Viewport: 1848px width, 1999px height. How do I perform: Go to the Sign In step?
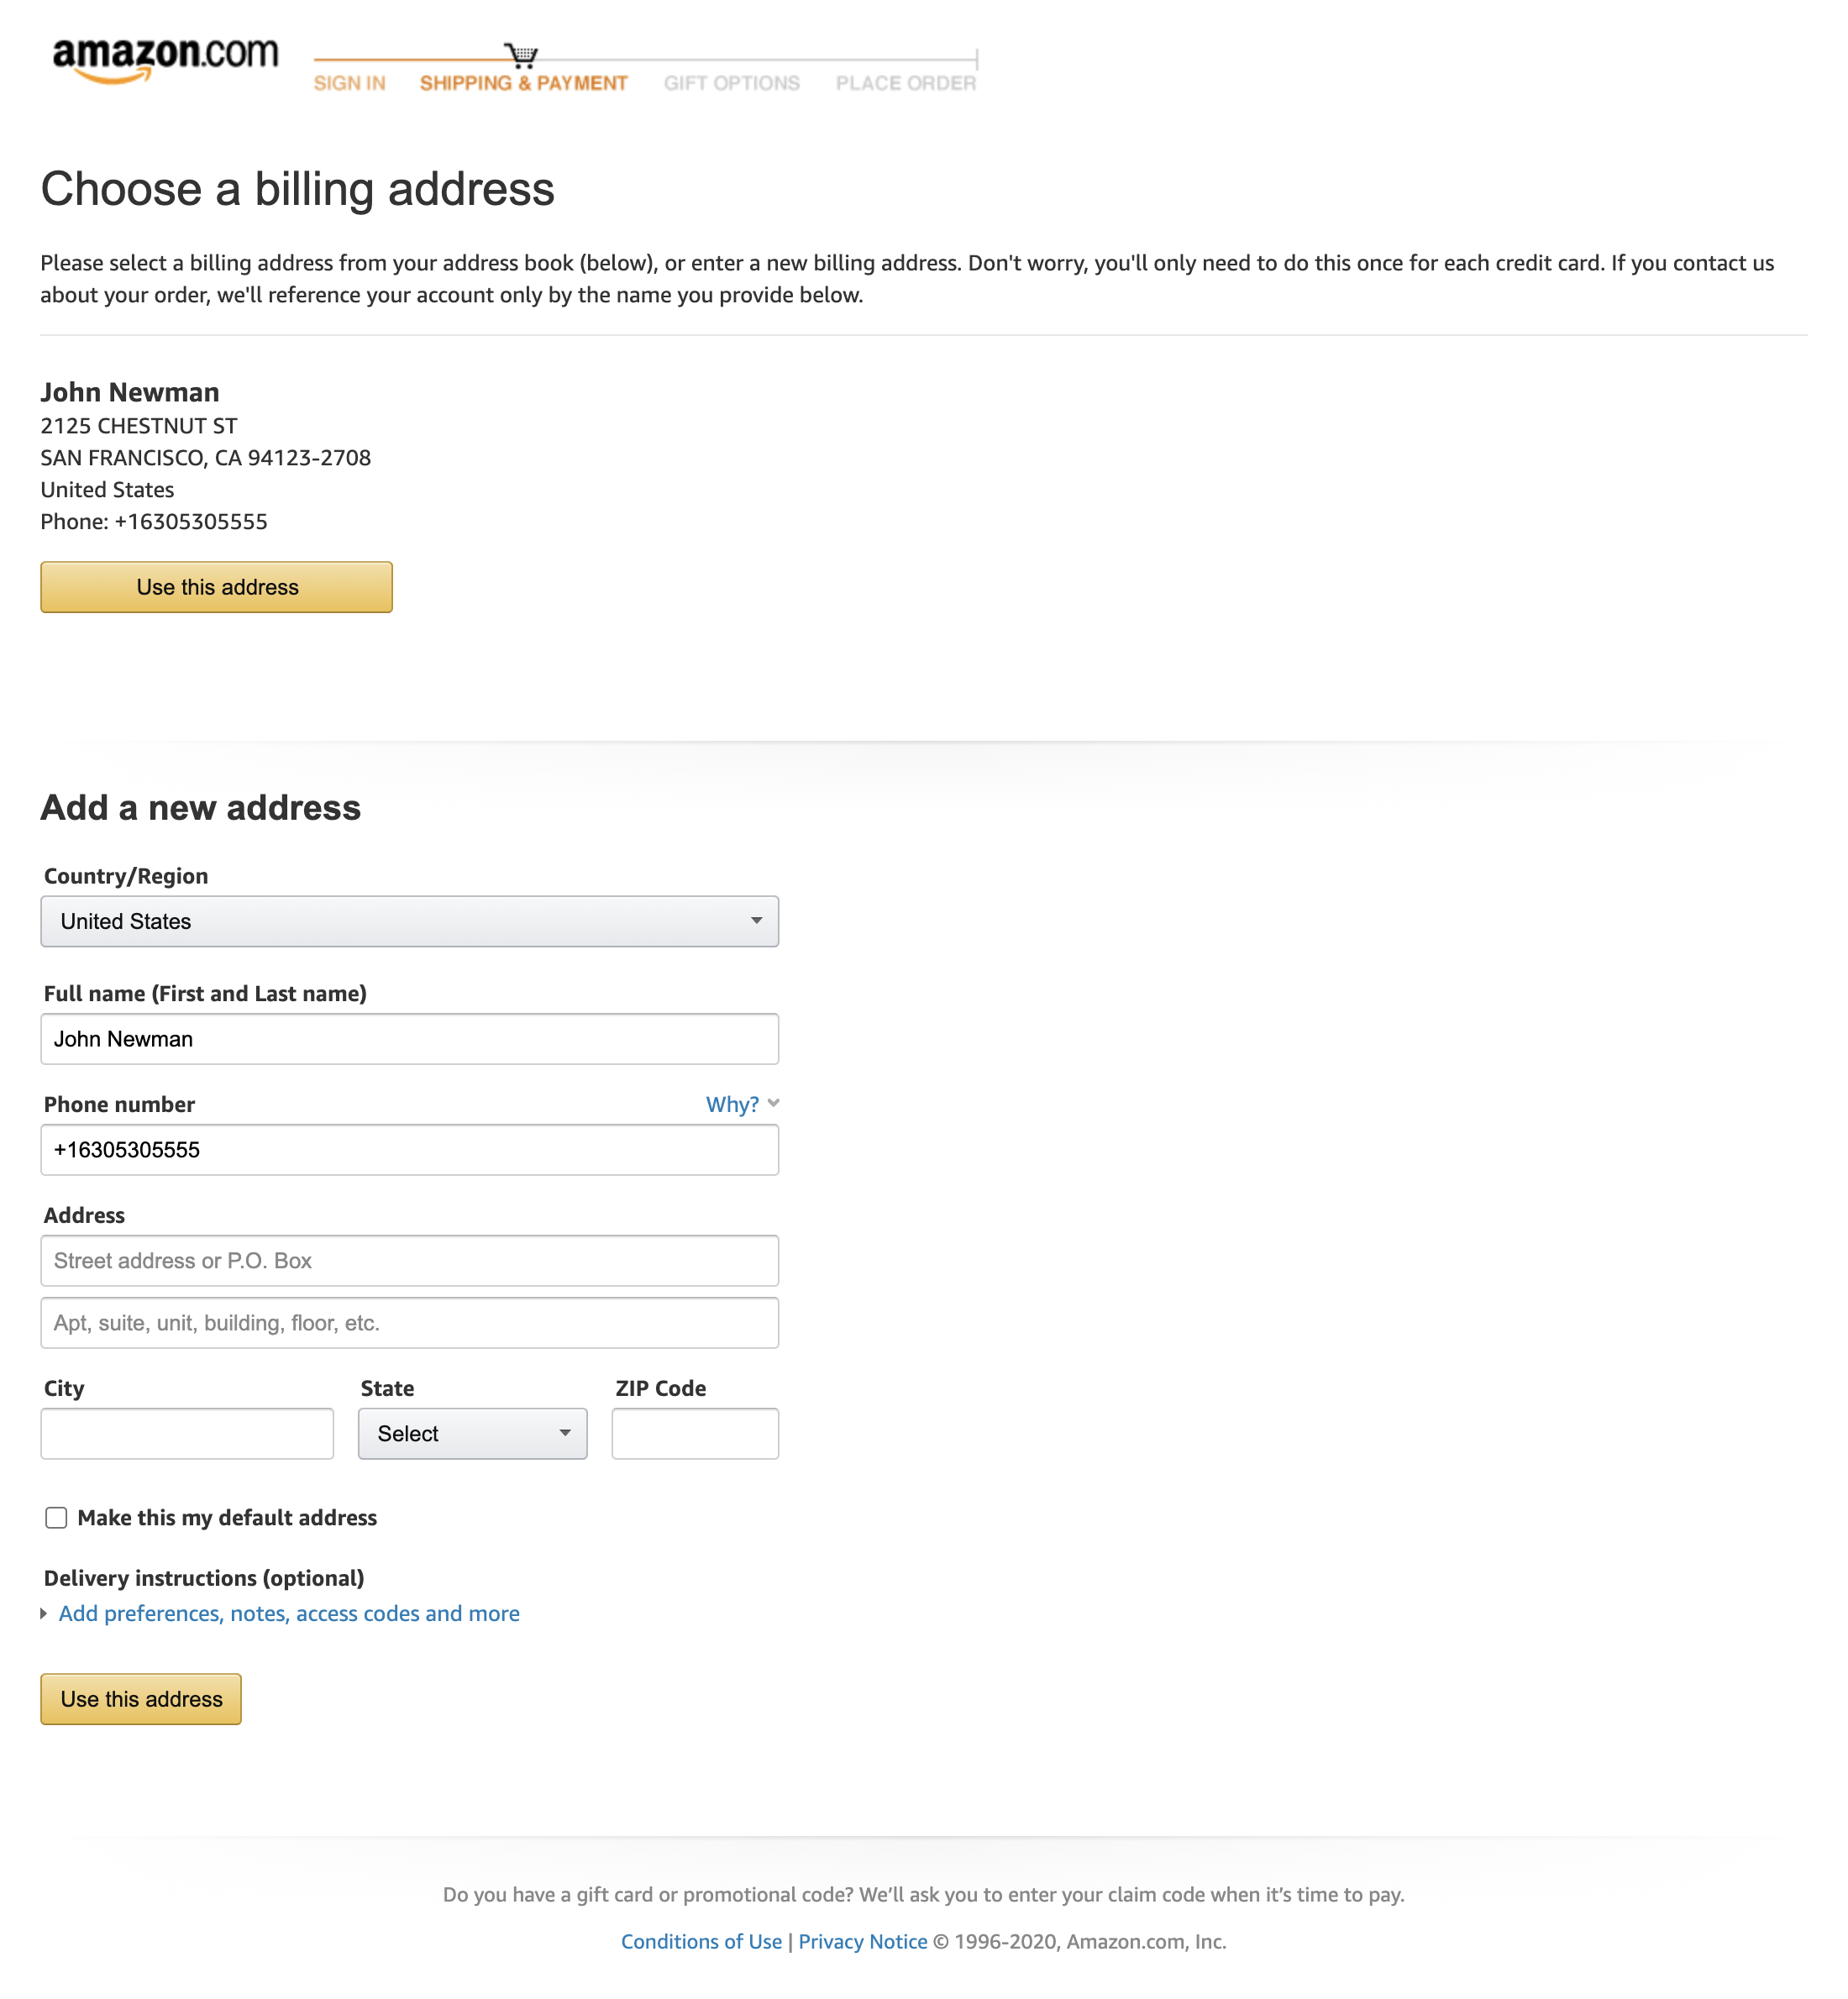349,83
